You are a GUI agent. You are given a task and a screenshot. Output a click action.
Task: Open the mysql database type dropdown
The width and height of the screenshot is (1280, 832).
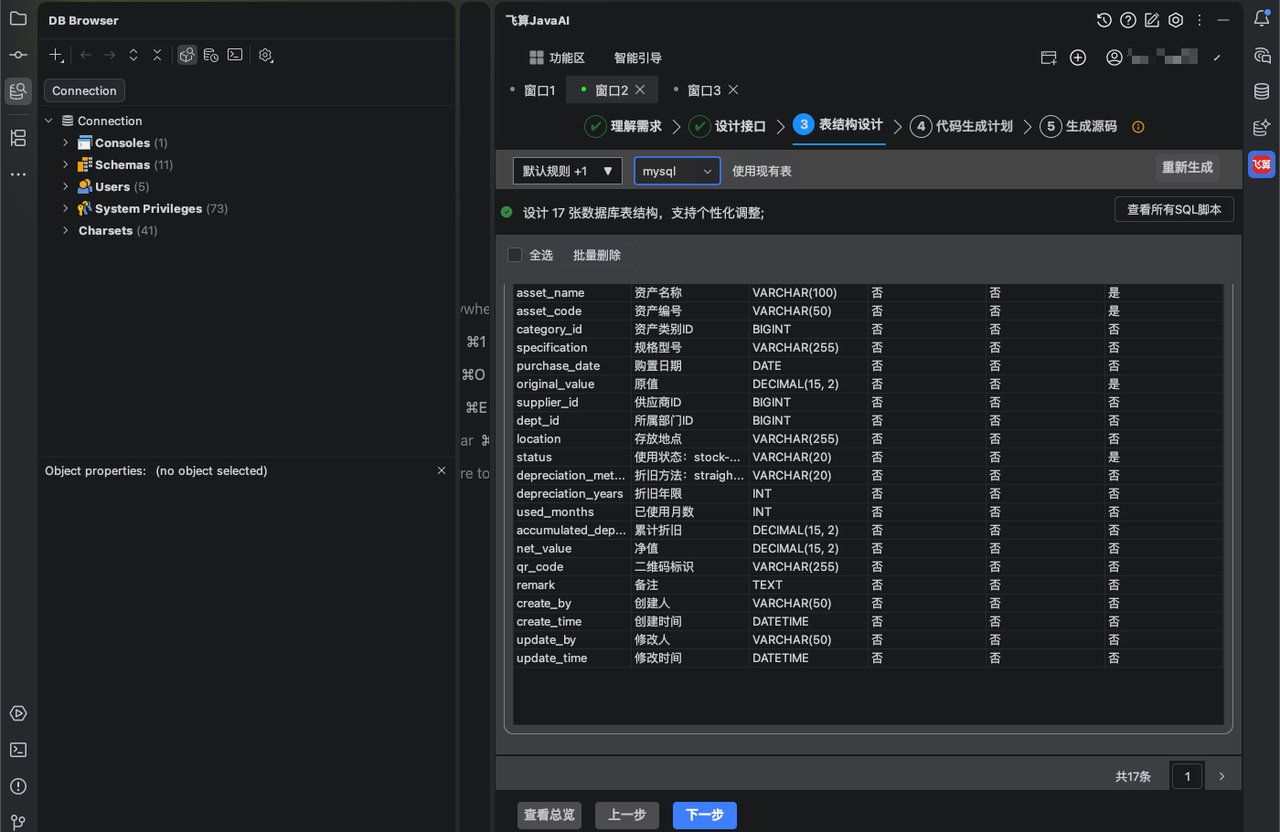click(x=677, y=171)
